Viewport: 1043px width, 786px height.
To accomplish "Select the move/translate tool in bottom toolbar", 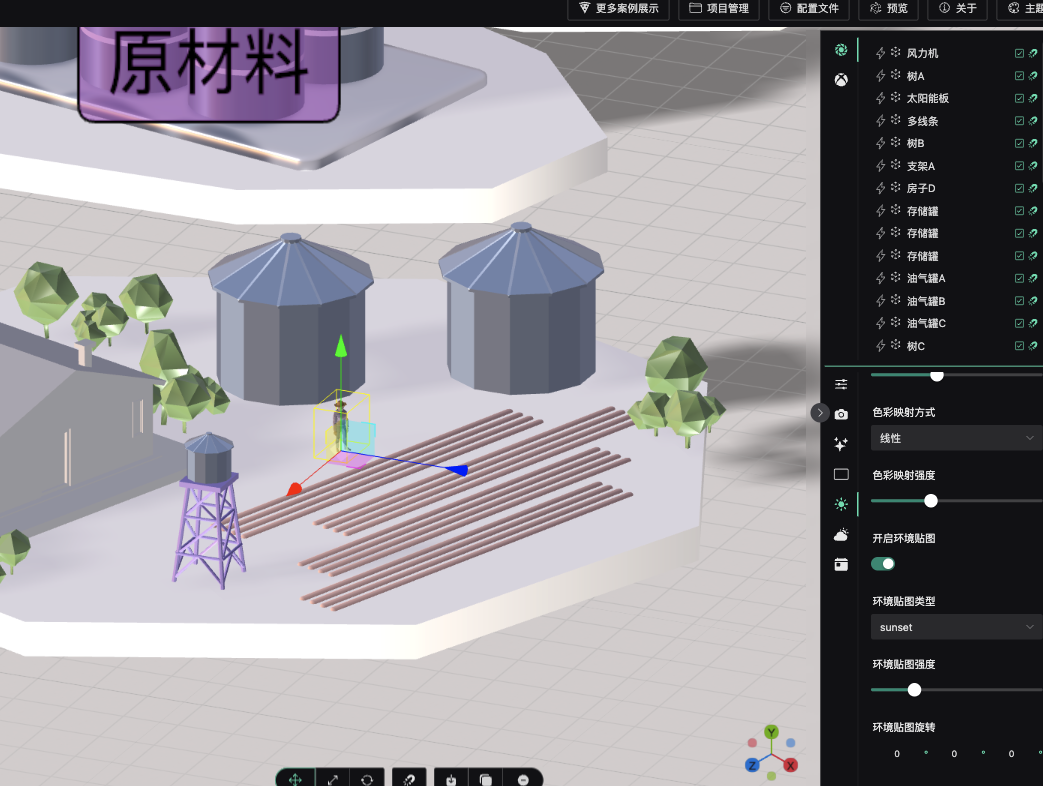I will point(296,779).
